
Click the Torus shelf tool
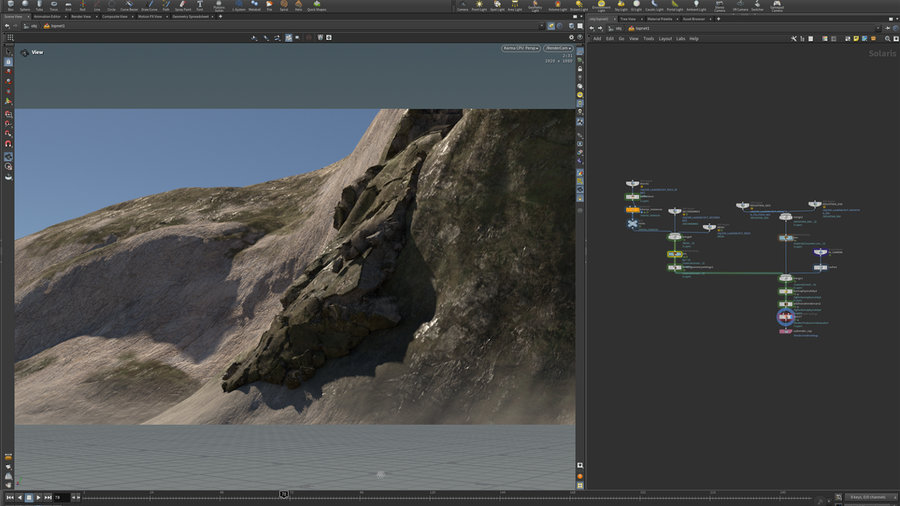(x=53, y=6)
